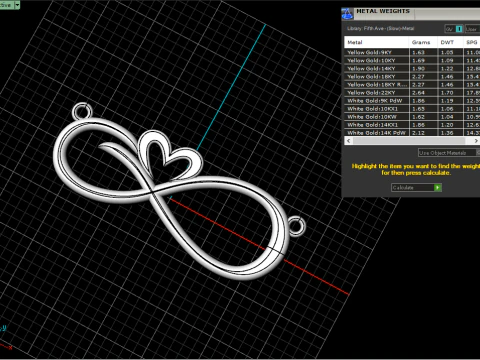Toggle the GV option in Metal Weights
The width and height of the screenshot is (480, 360).
(454, 29)
